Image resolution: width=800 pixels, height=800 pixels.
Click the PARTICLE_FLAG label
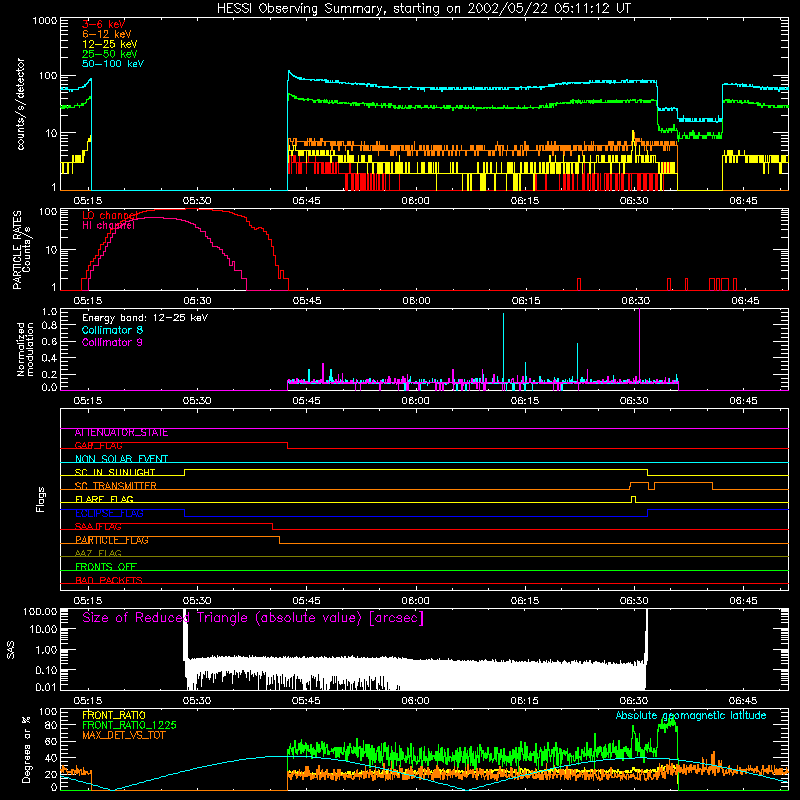click(x=112, y=540)
